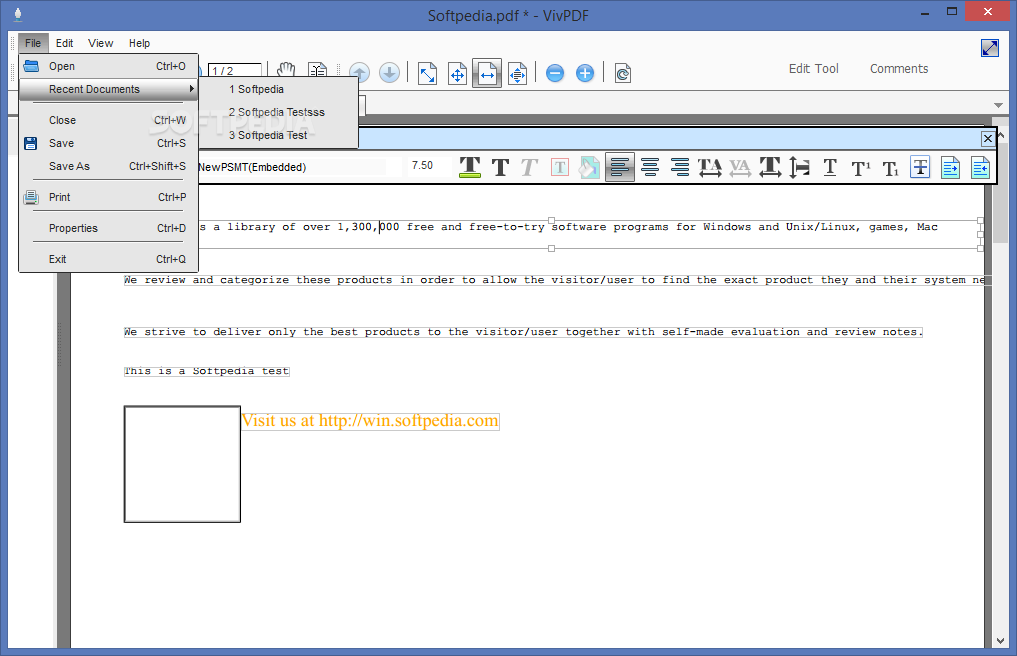Apply underline text formatting
1017x656 pixels.
pos(830,167)
